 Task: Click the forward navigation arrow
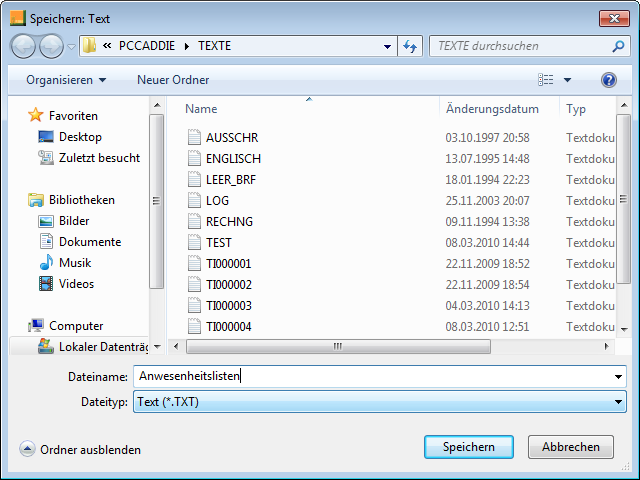(51, 46)
